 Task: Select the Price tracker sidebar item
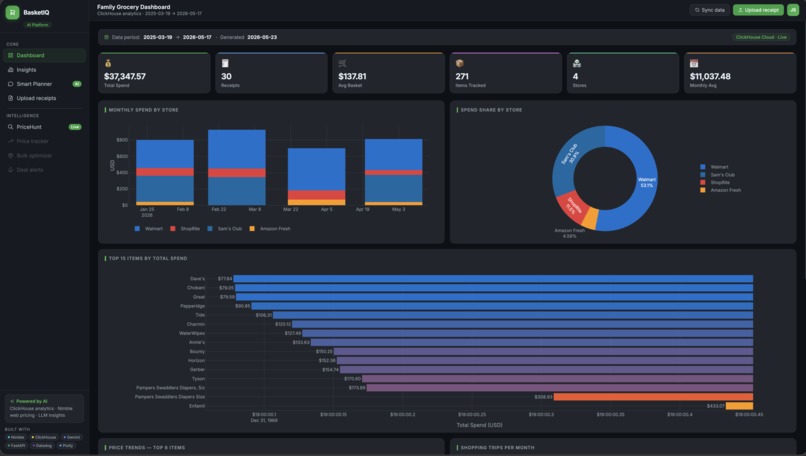tap(44, 141)
